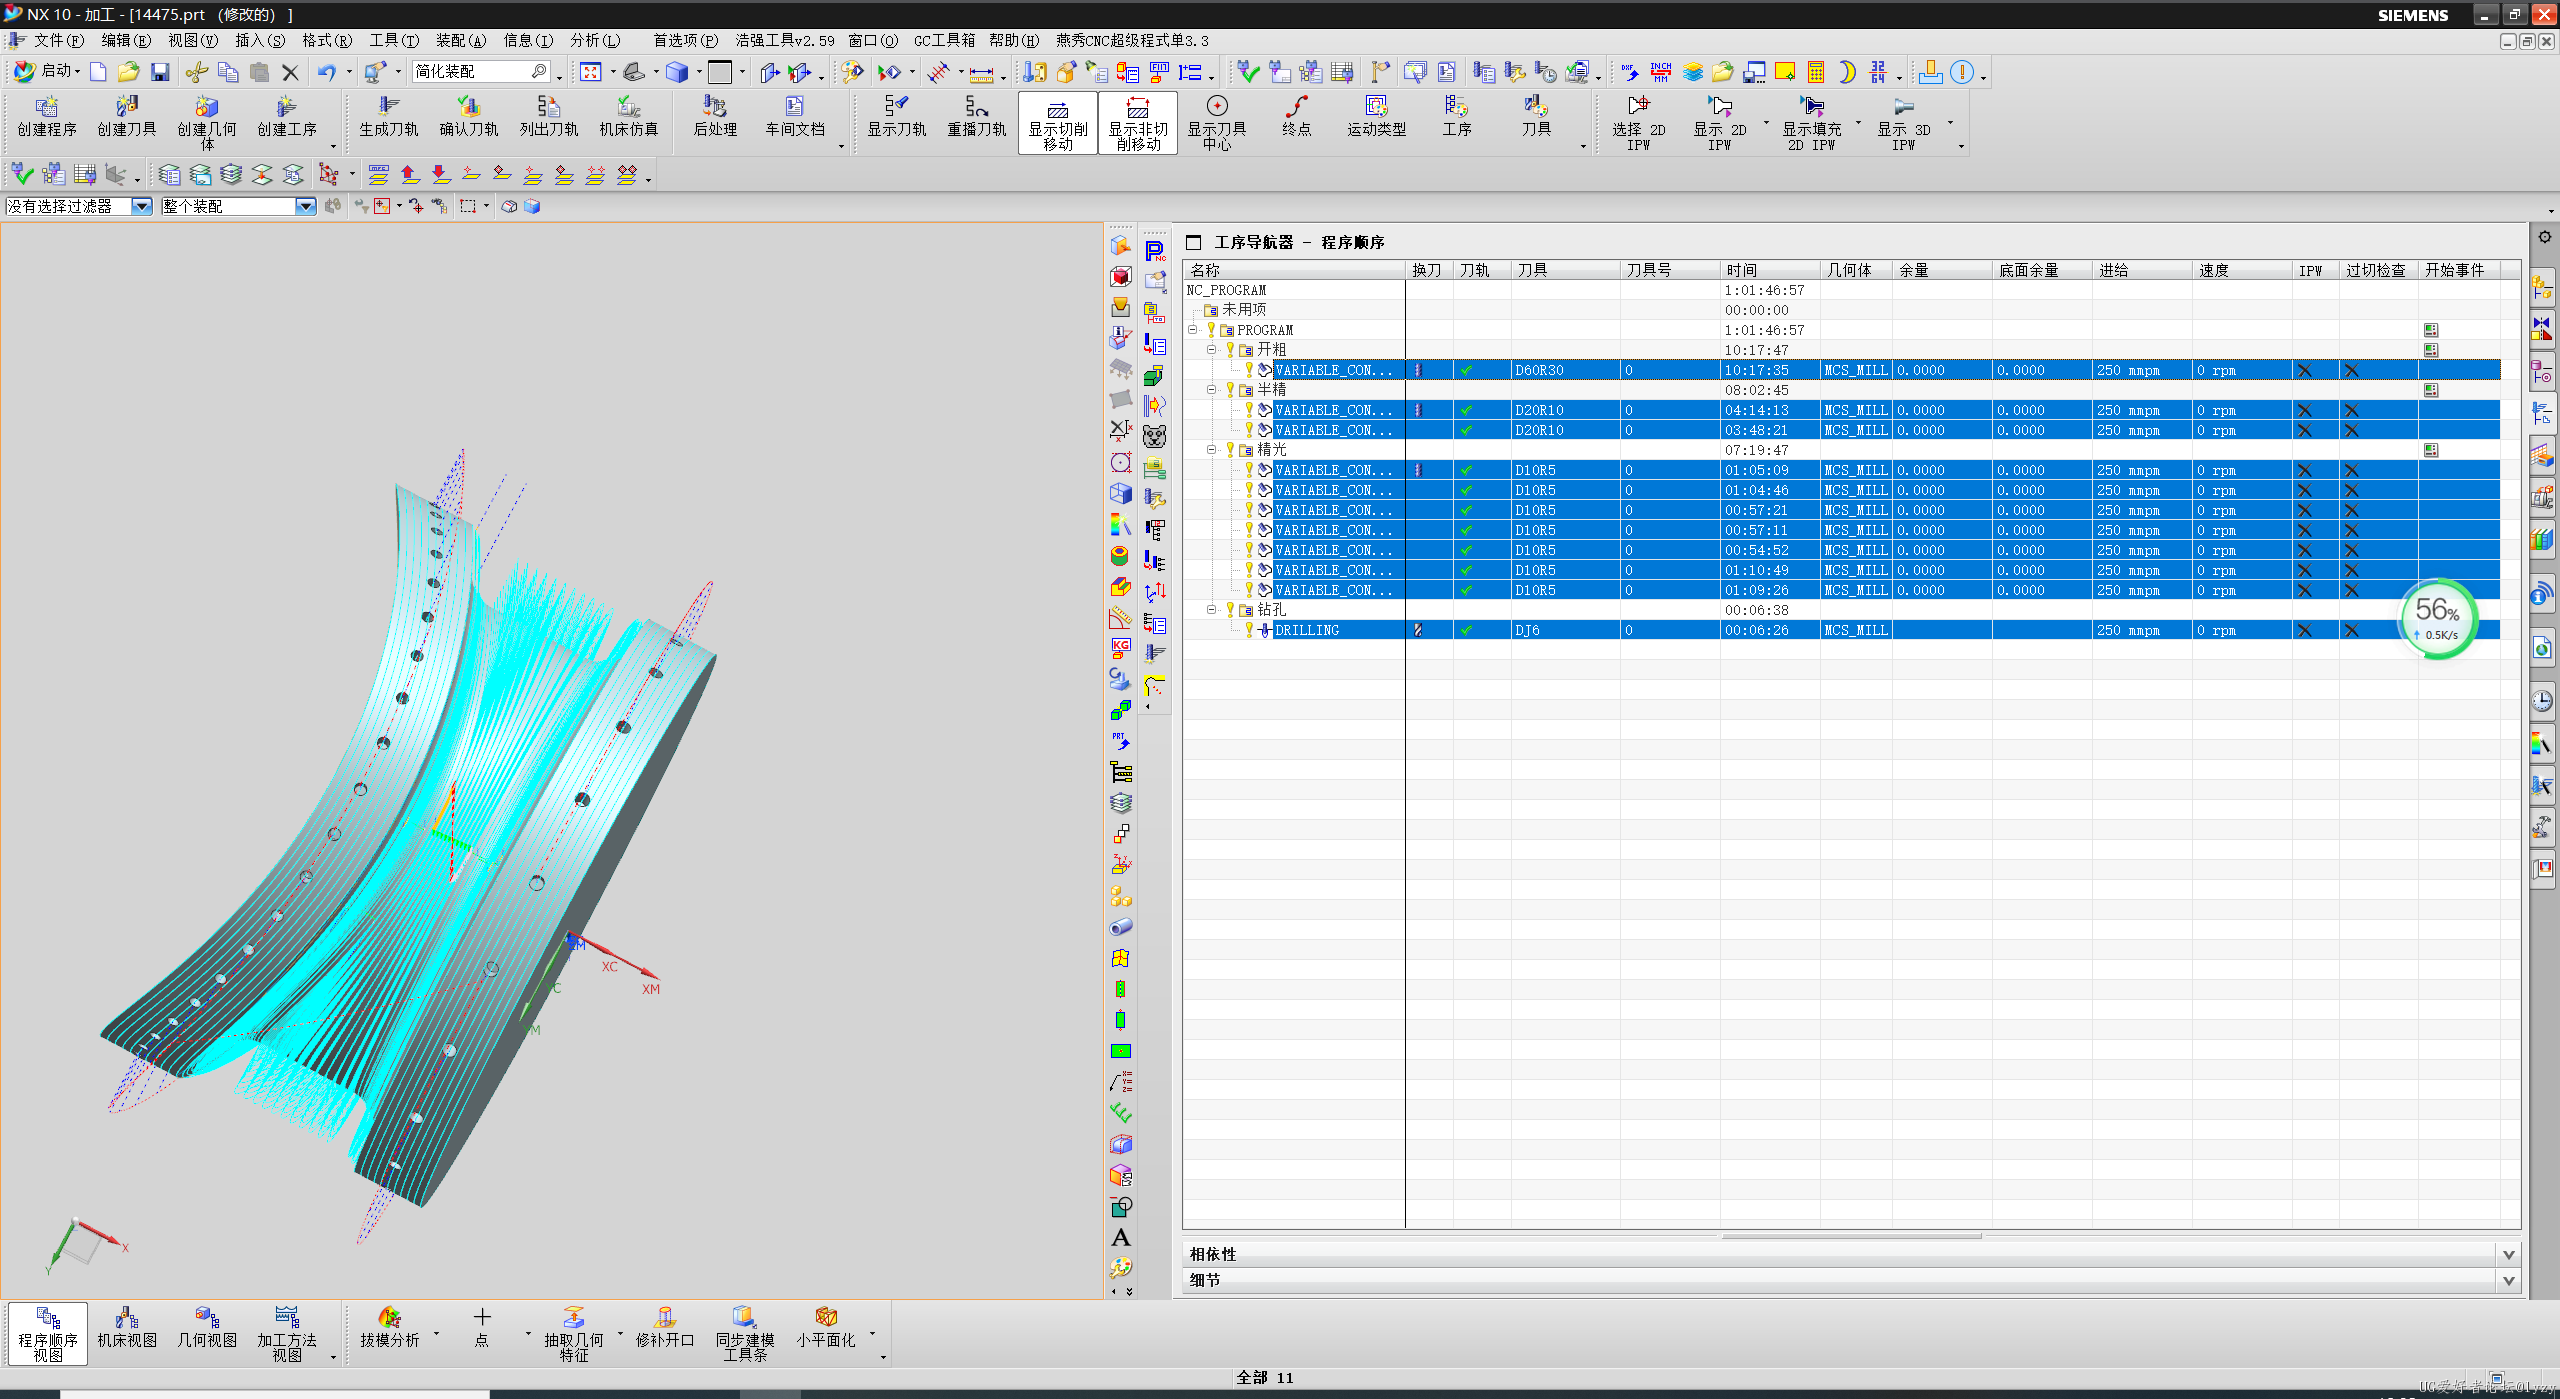This screenshot has width=2560, height=1399.
Task: Click the 后处理 post-process icon
Action: coord(715,118)
